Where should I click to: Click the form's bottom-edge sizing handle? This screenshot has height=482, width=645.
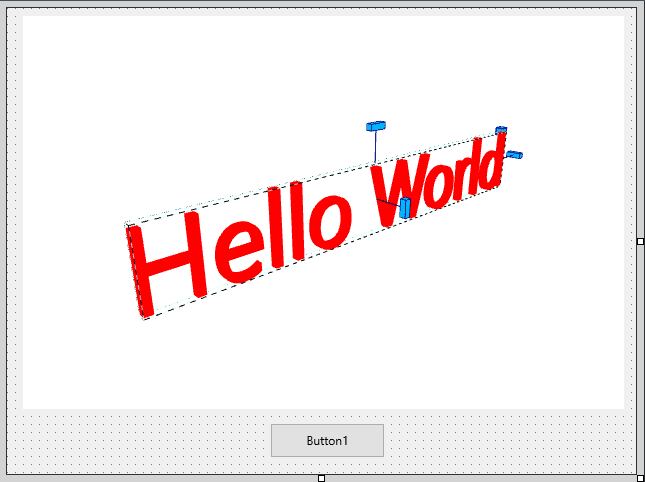[322, 478]
